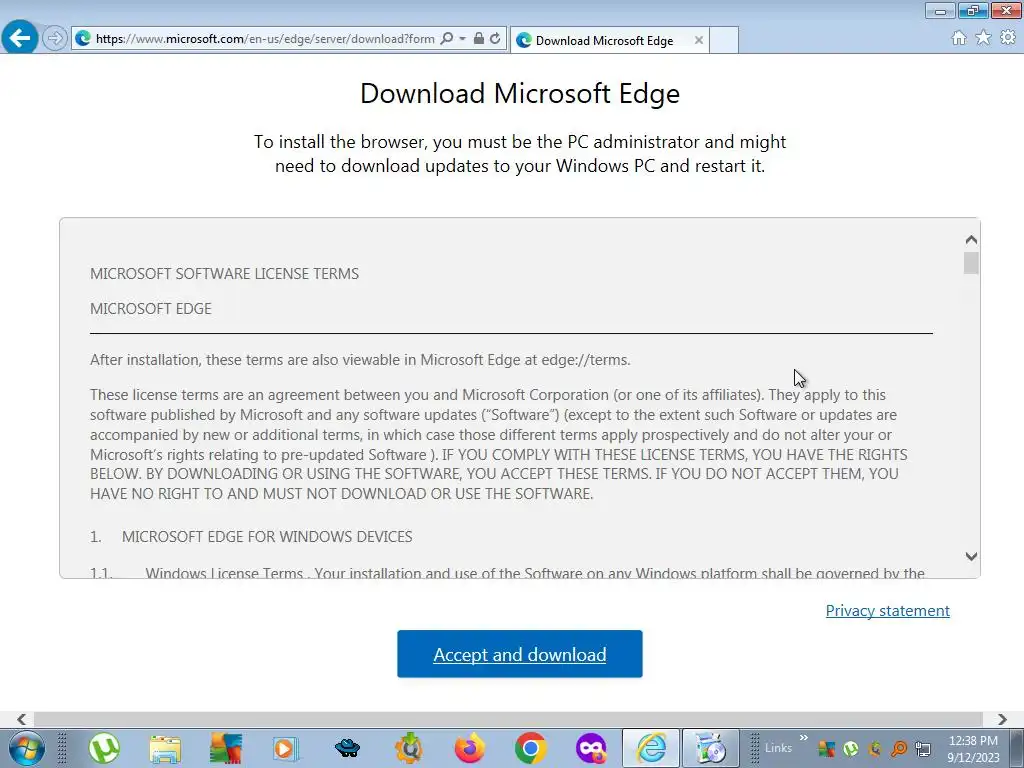
Task: Open the spy hat taskbar icon
Action: click(x=347, y=748)
